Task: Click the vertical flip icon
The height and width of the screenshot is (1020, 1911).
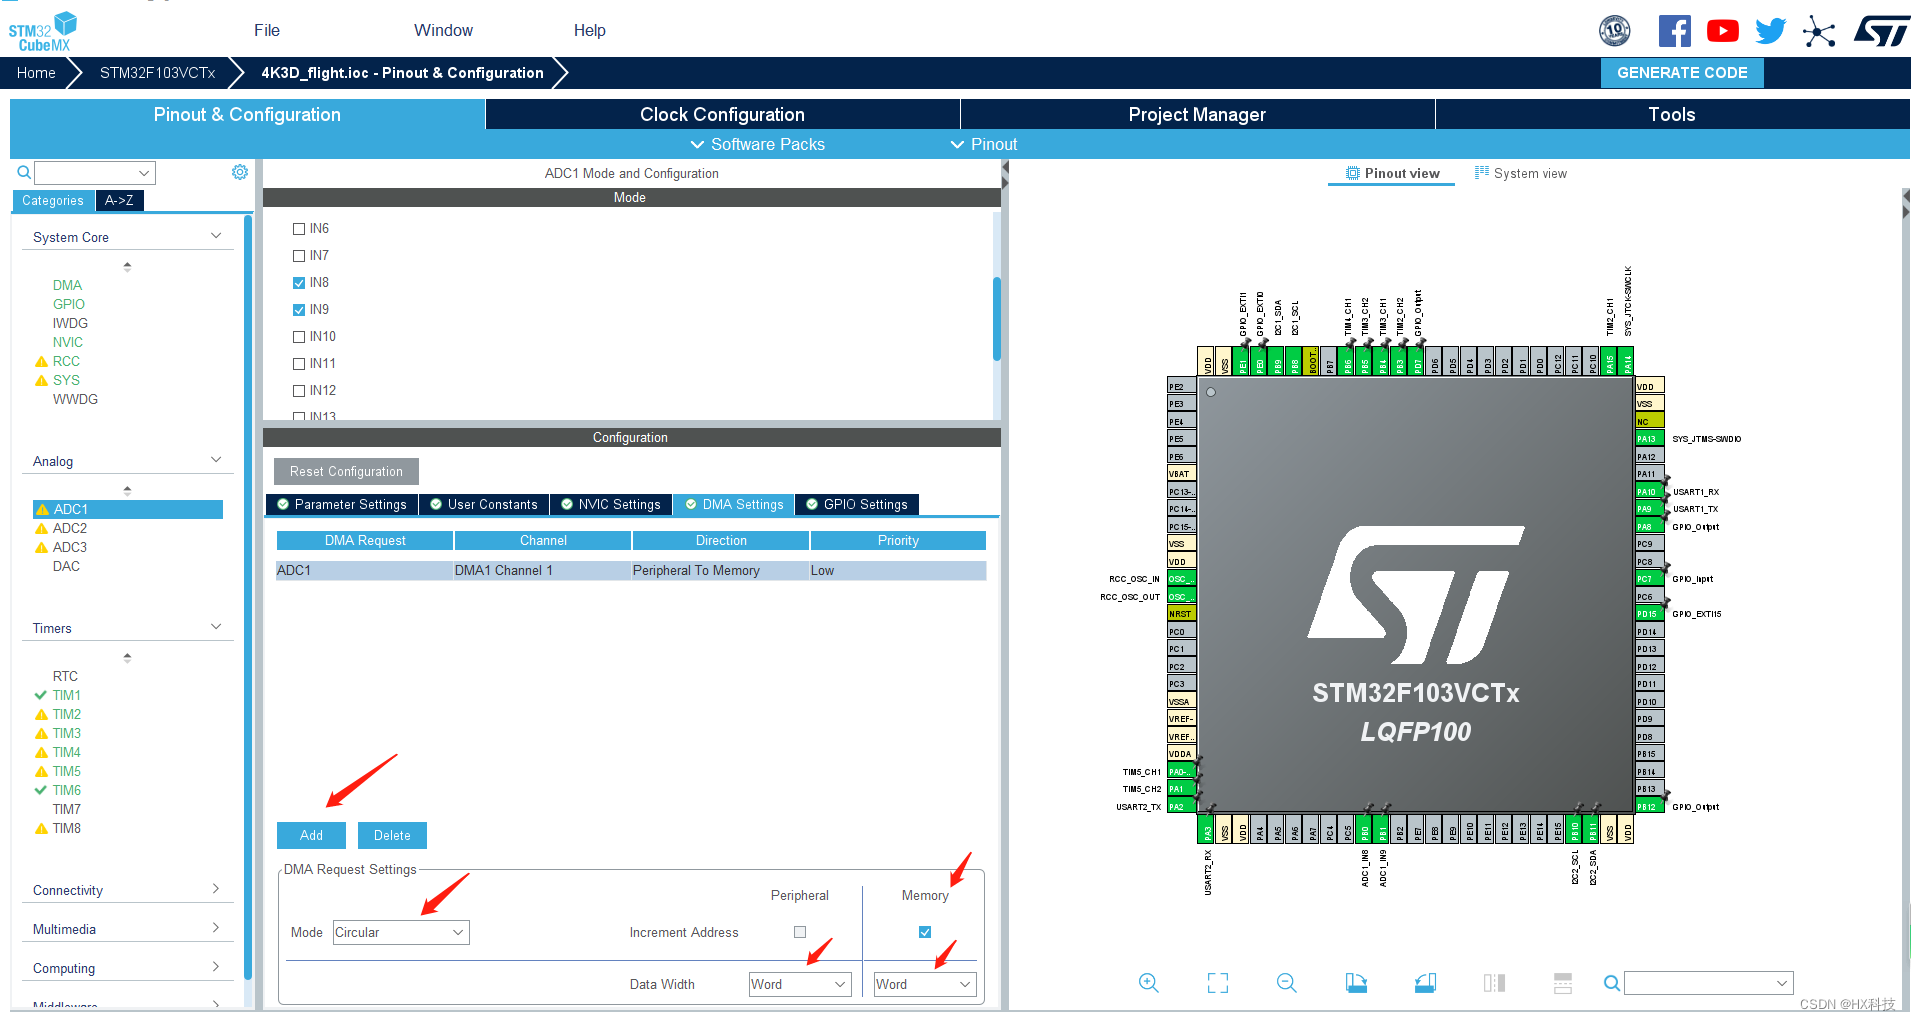Action: tap(1563, 983)
